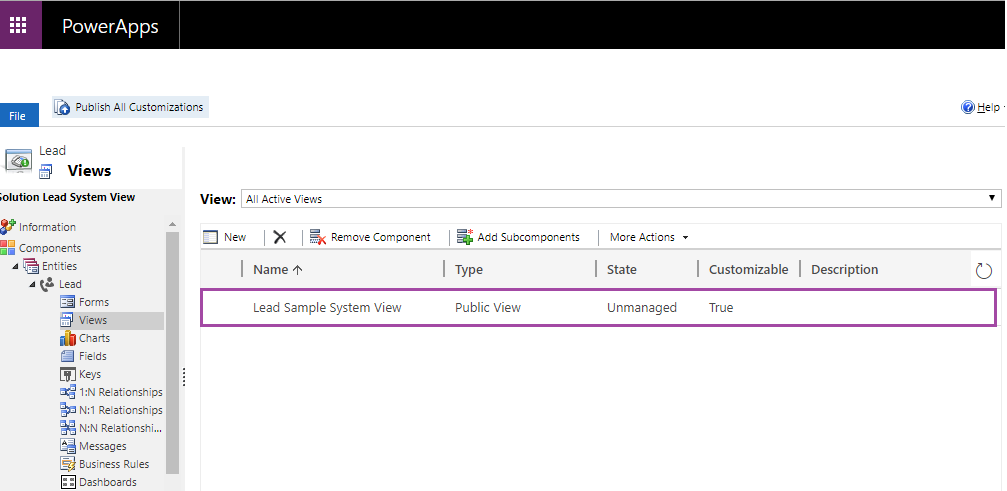This screenshot has height=491, width=1007.
Task: Click the Forms icon
Action: pyautogui.click(x=67, y=302)
